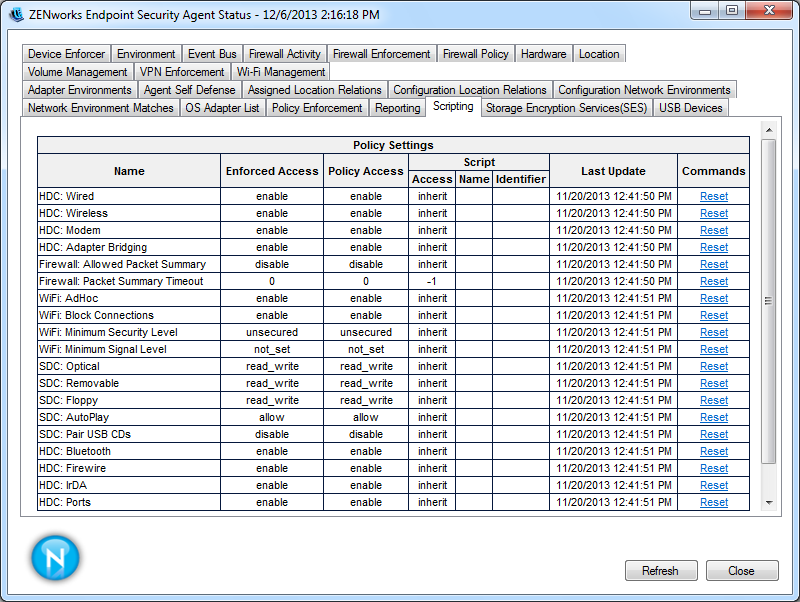The height and width of the screenshot is (602, 800).
Task: Reset the HDC: Firewire setting
Action: pyautogui.click(x=714, y=468)
